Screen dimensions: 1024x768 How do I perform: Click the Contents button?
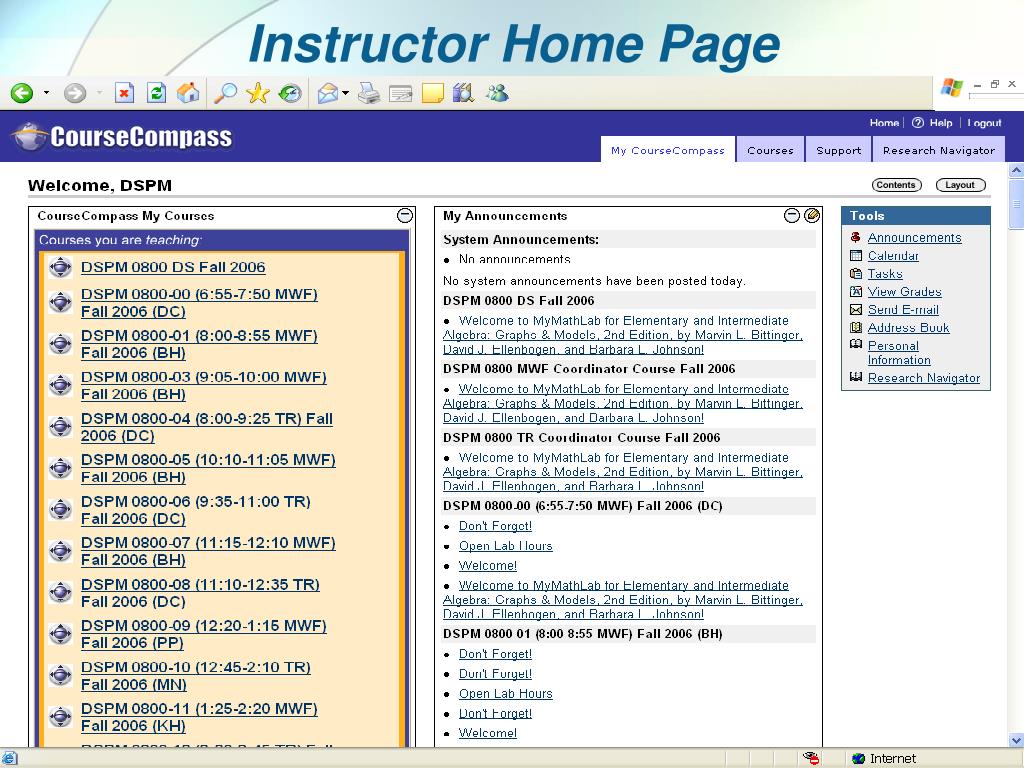tap(896, 185)
